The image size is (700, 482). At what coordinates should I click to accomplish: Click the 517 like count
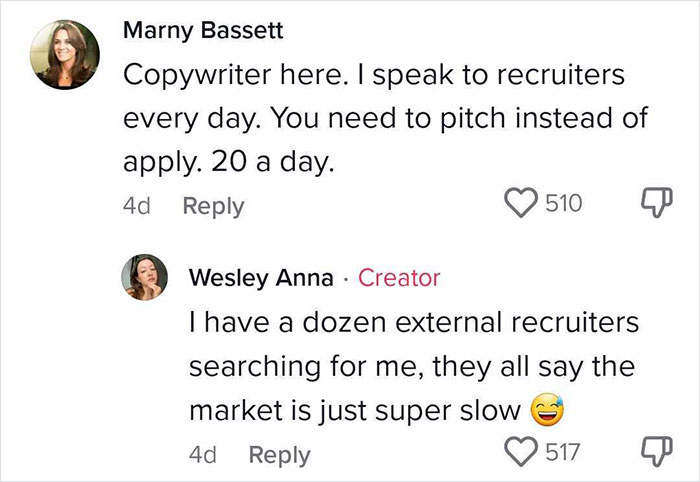[562, 452]
